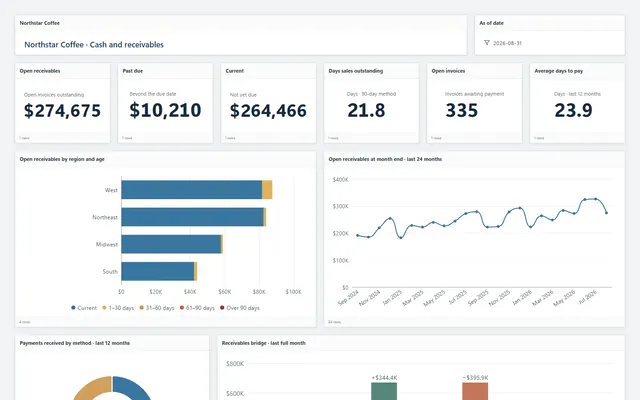Screen dimensions: 640x400
Task: Click the Midwest region axis label
Action: [x=107, y=244]
